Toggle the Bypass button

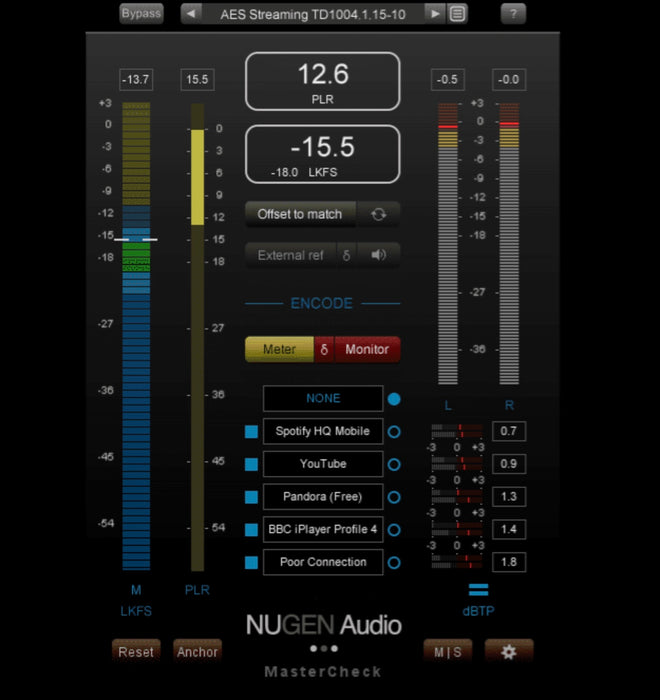pos(141,14)
